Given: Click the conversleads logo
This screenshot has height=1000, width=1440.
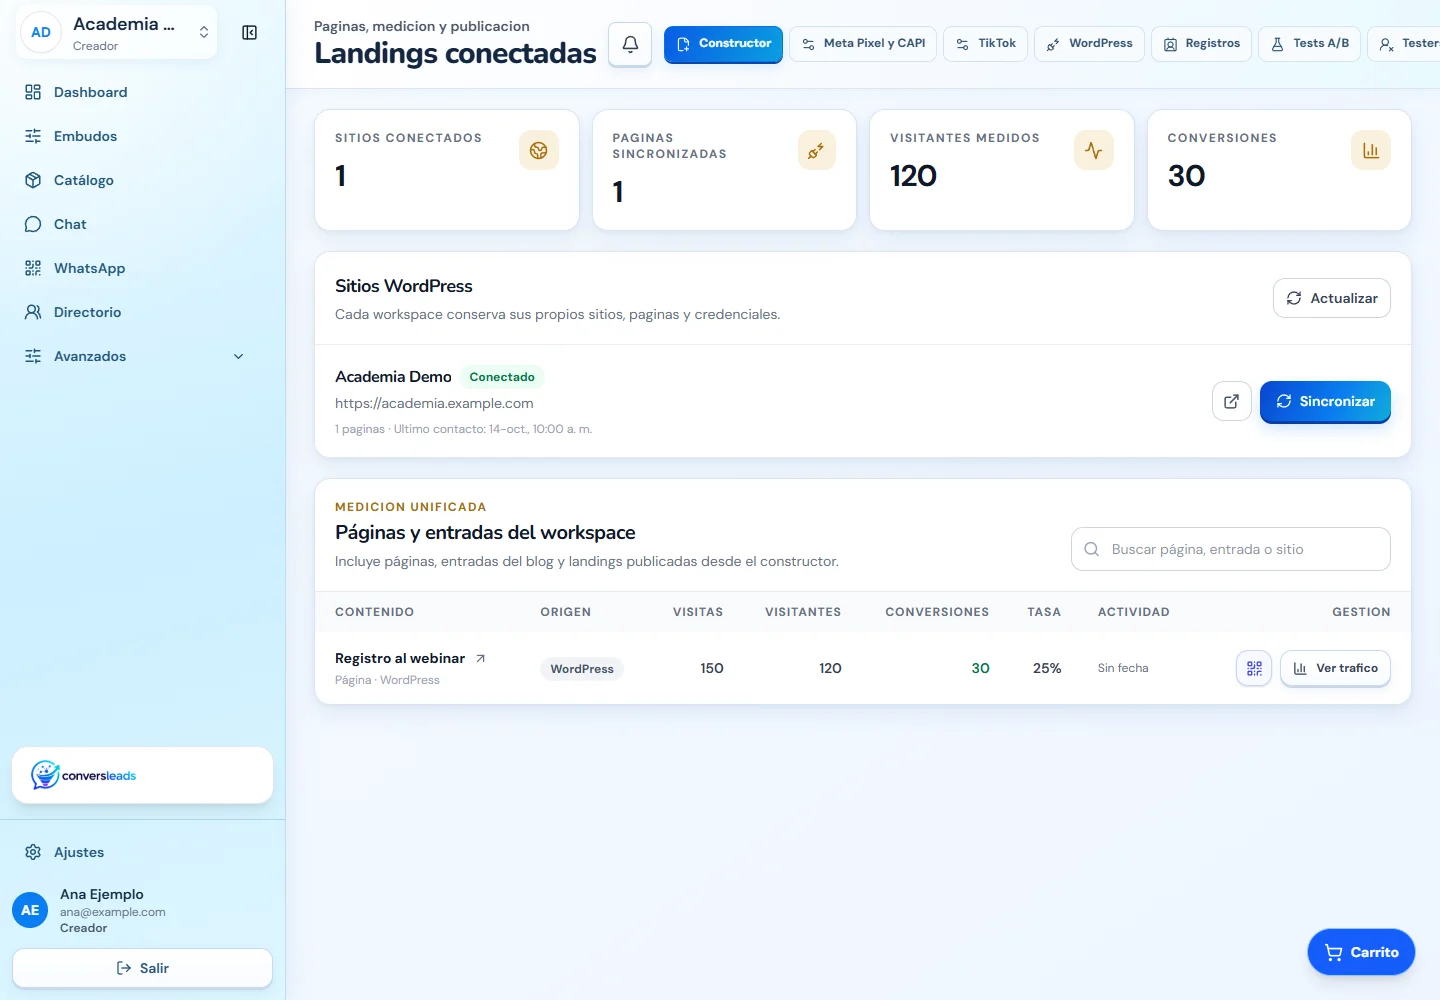Looking at the screenshot, I should coord(84,775).
